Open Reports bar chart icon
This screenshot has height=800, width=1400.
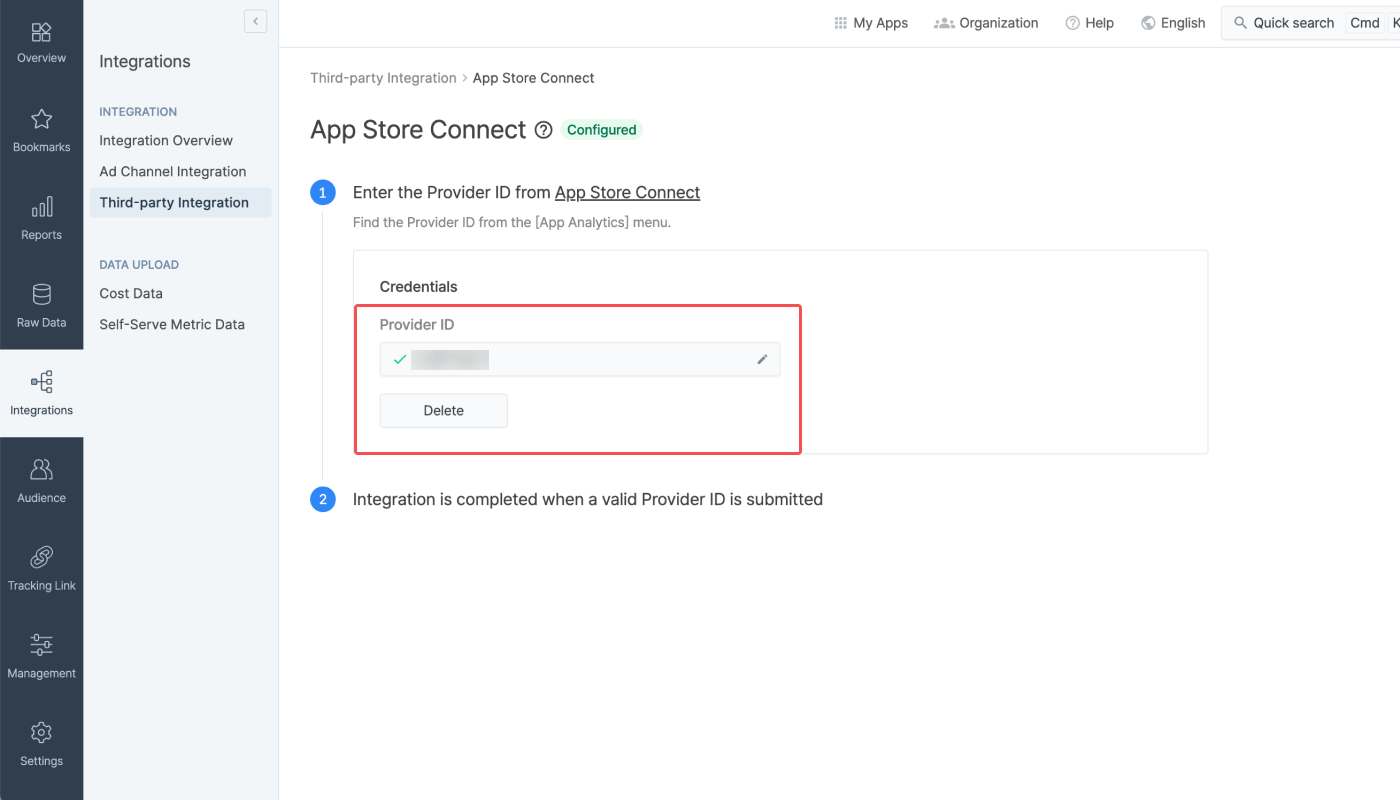[41, 207]
